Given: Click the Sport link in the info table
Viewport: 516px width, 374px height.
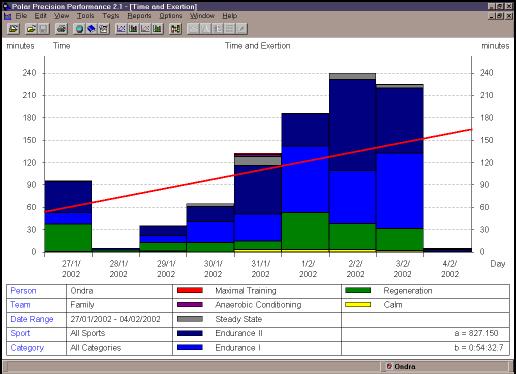Looking at the screenshot, I should coord(20,333).
